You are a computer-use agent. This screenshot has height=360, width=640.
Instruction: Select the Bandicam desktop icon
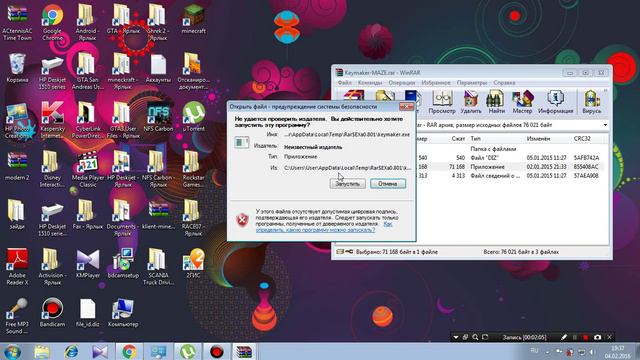tap(52, 312)
